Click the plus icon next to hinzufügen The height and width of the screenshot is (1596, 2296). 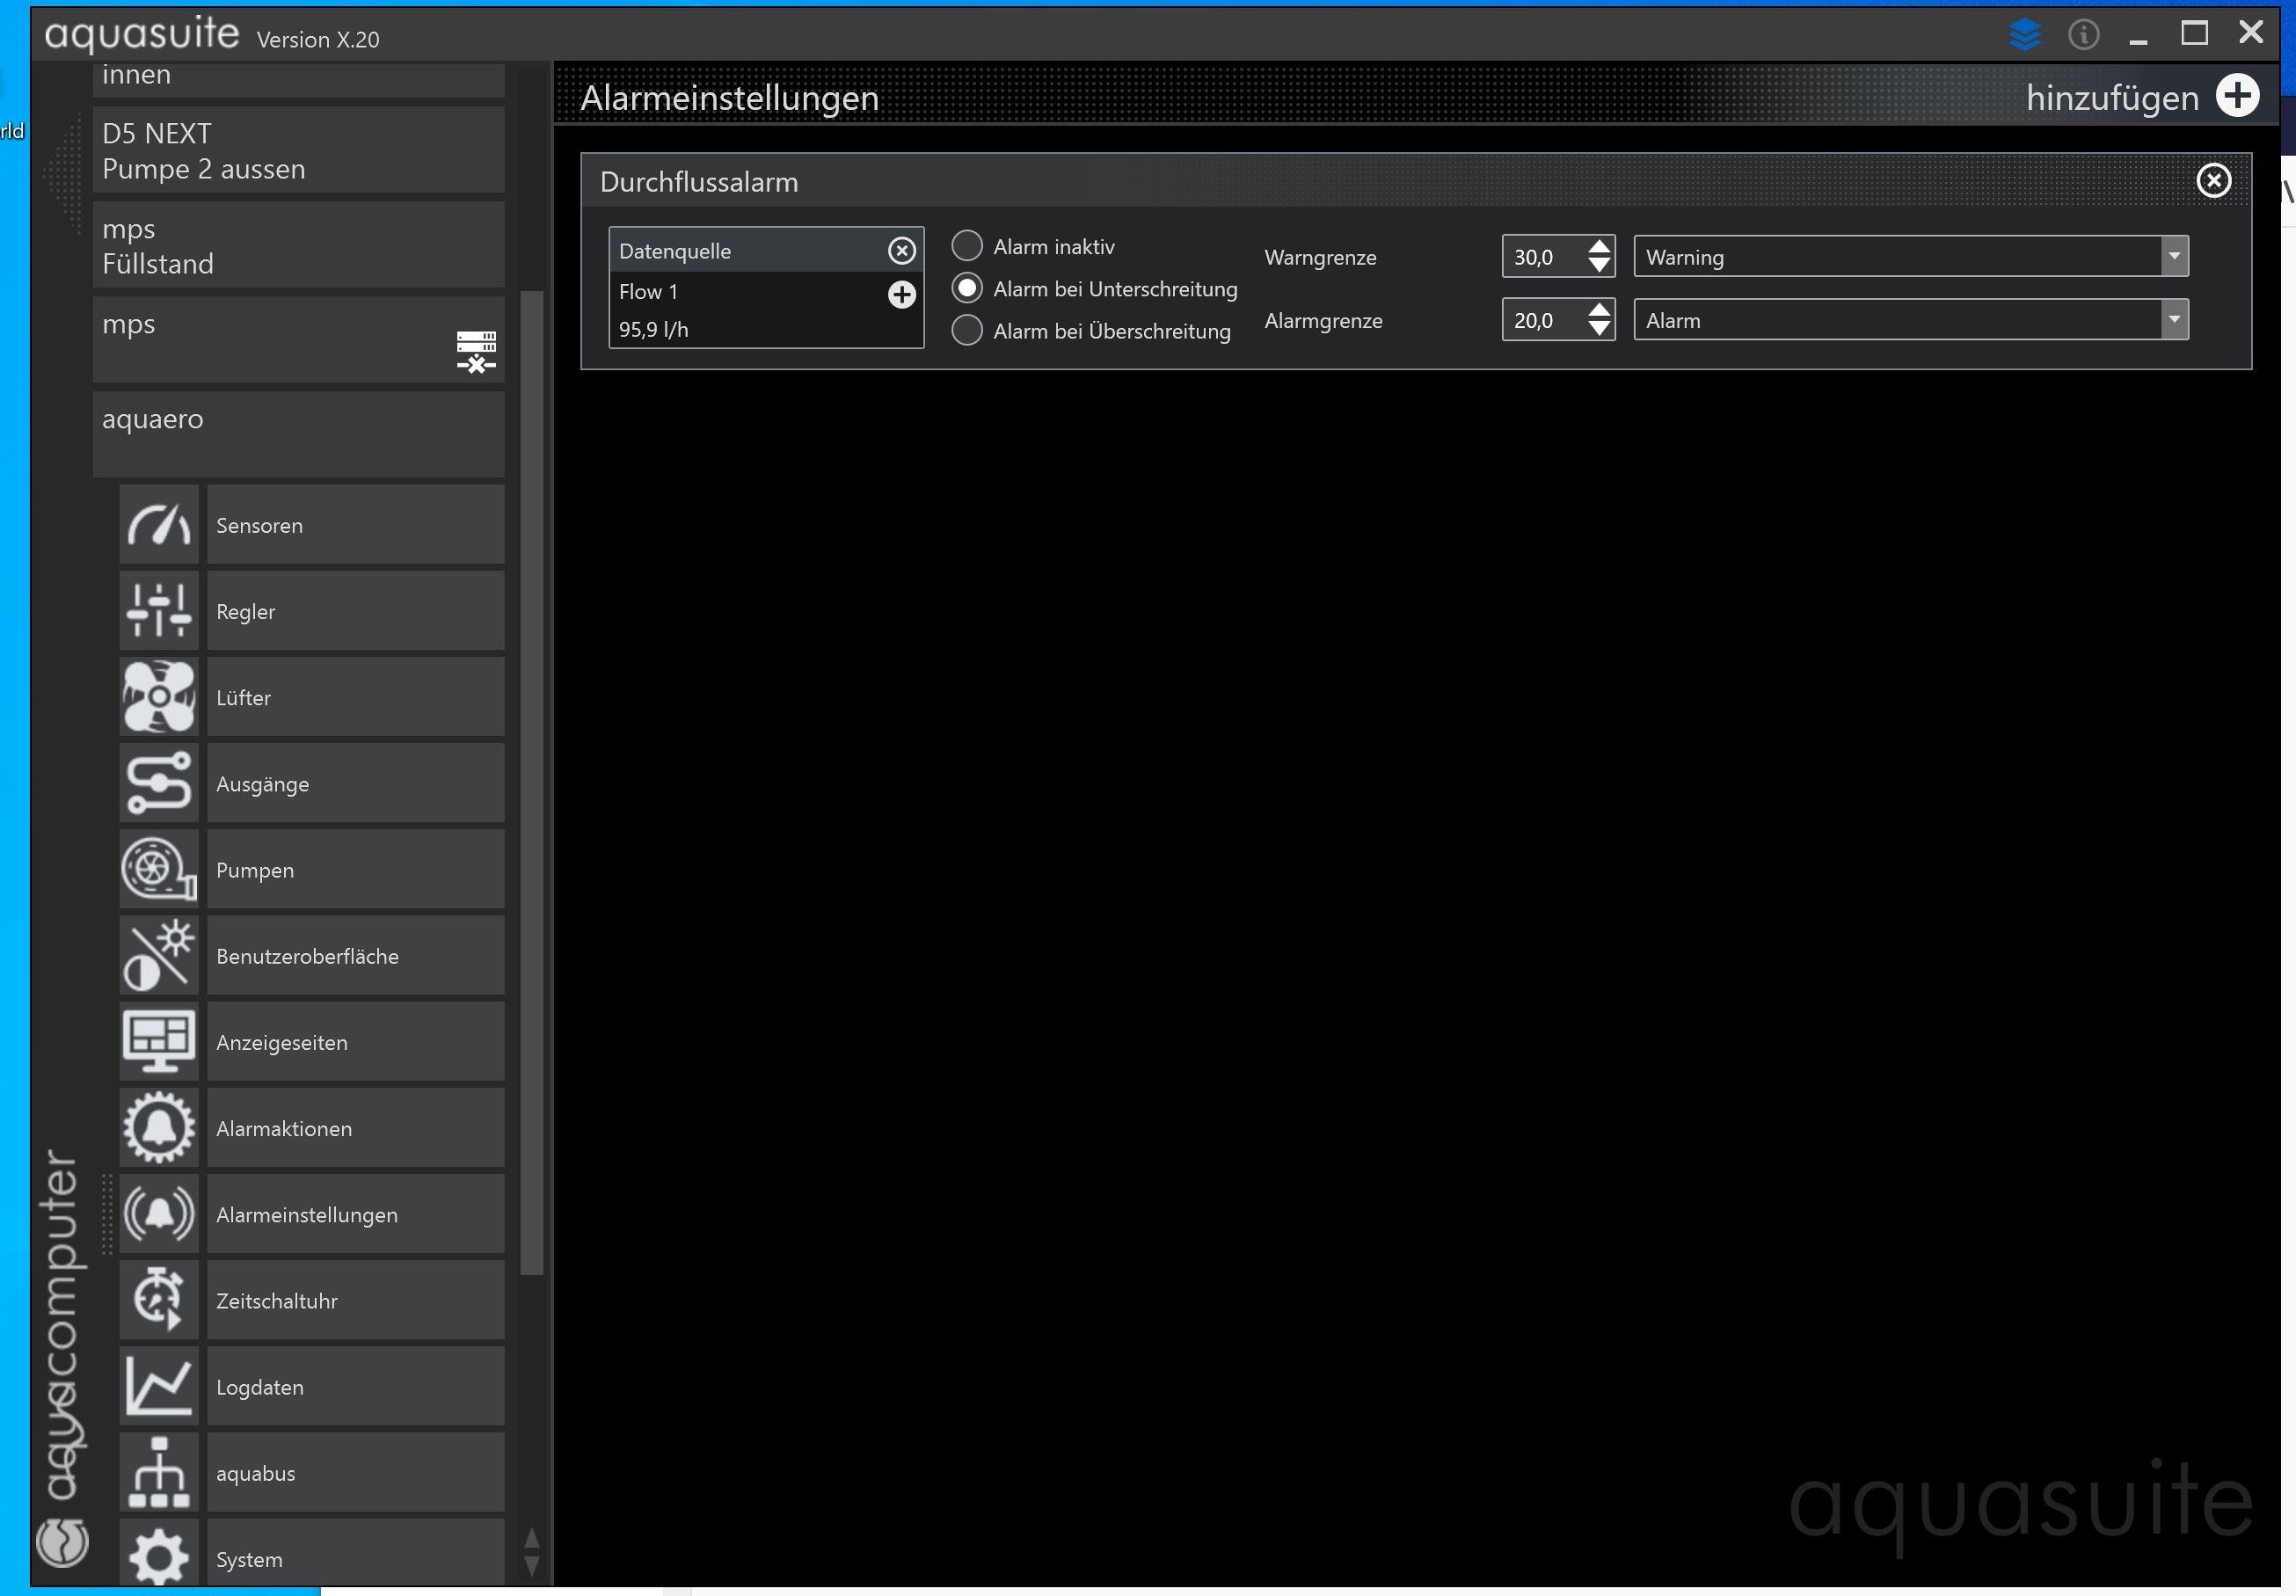click(2237, 96)
